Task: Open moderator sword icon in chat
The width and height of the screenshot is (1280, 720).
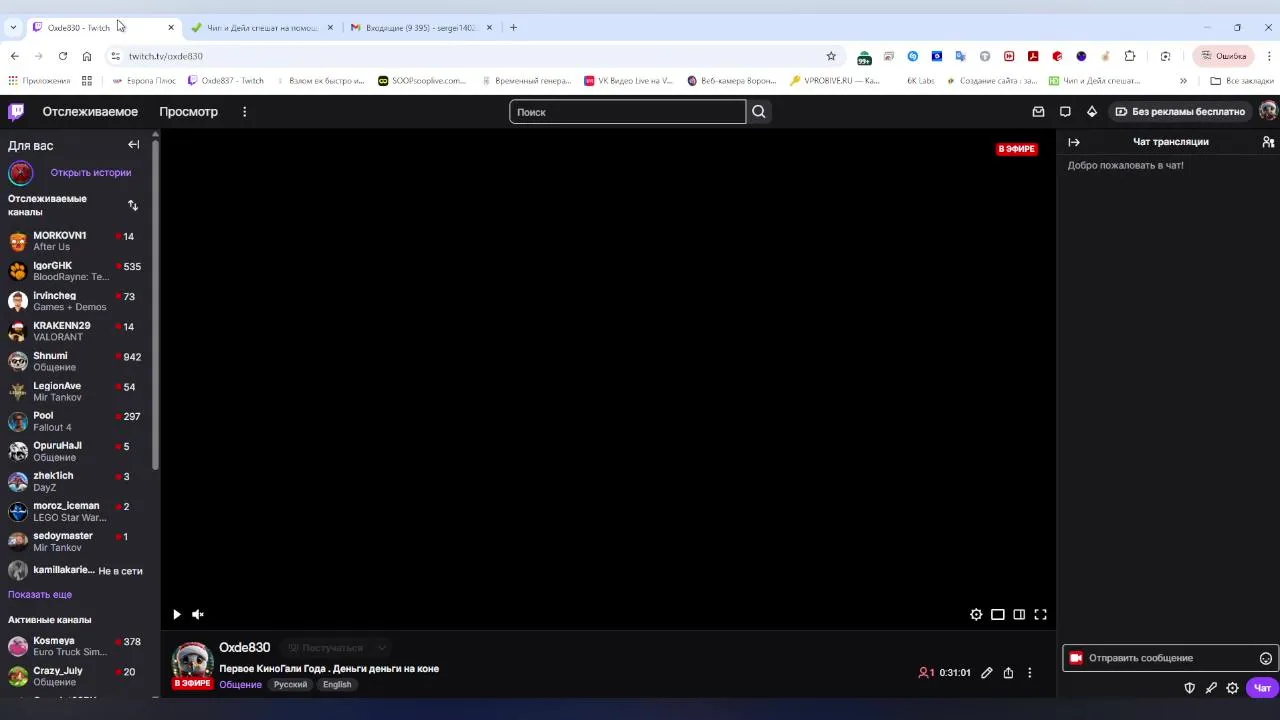Action: [1211, 688]
